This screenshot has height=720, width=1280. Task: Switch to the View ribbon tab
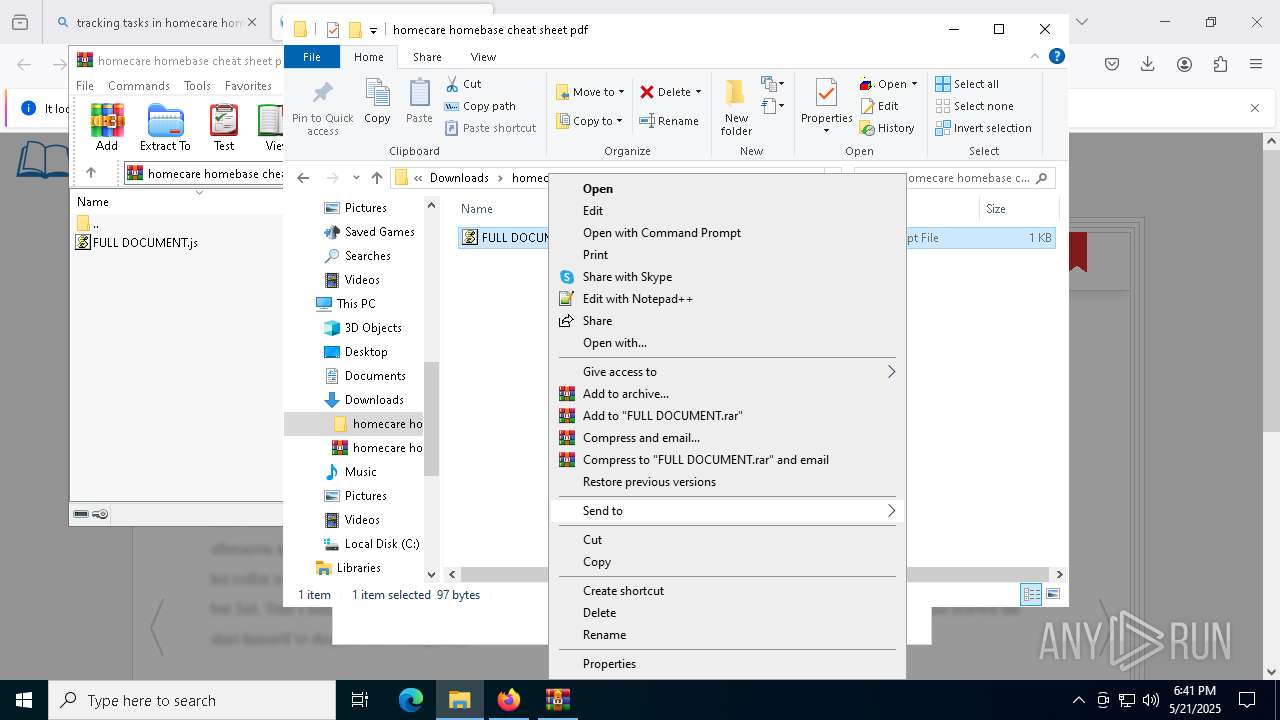pos(483,57)
